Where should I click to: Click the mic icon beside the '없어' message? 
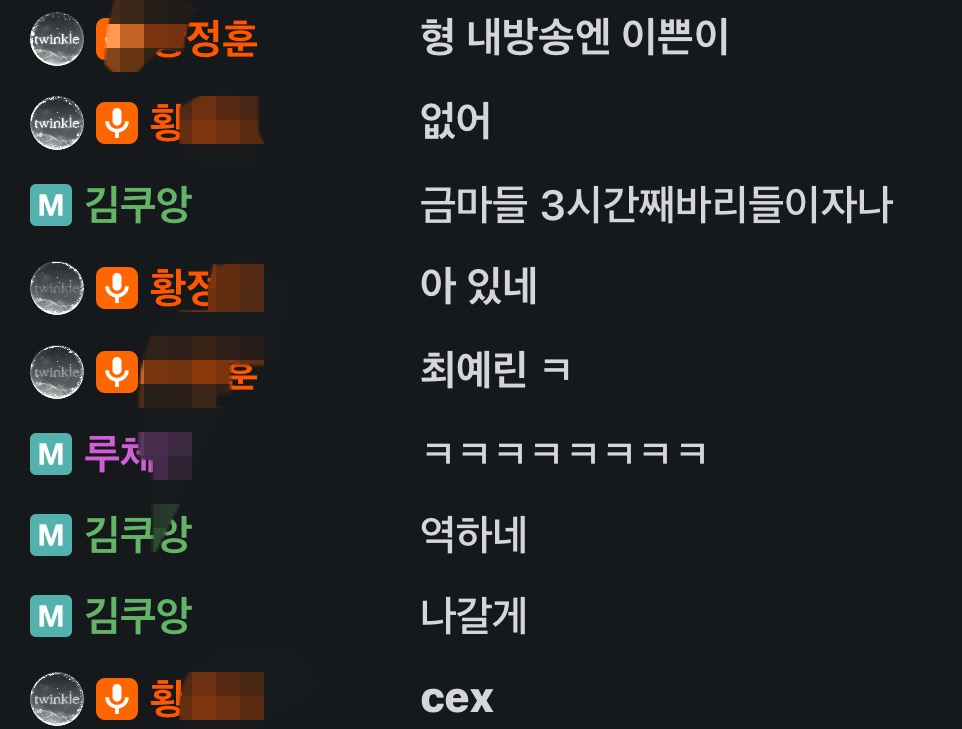tap(117, 123)
